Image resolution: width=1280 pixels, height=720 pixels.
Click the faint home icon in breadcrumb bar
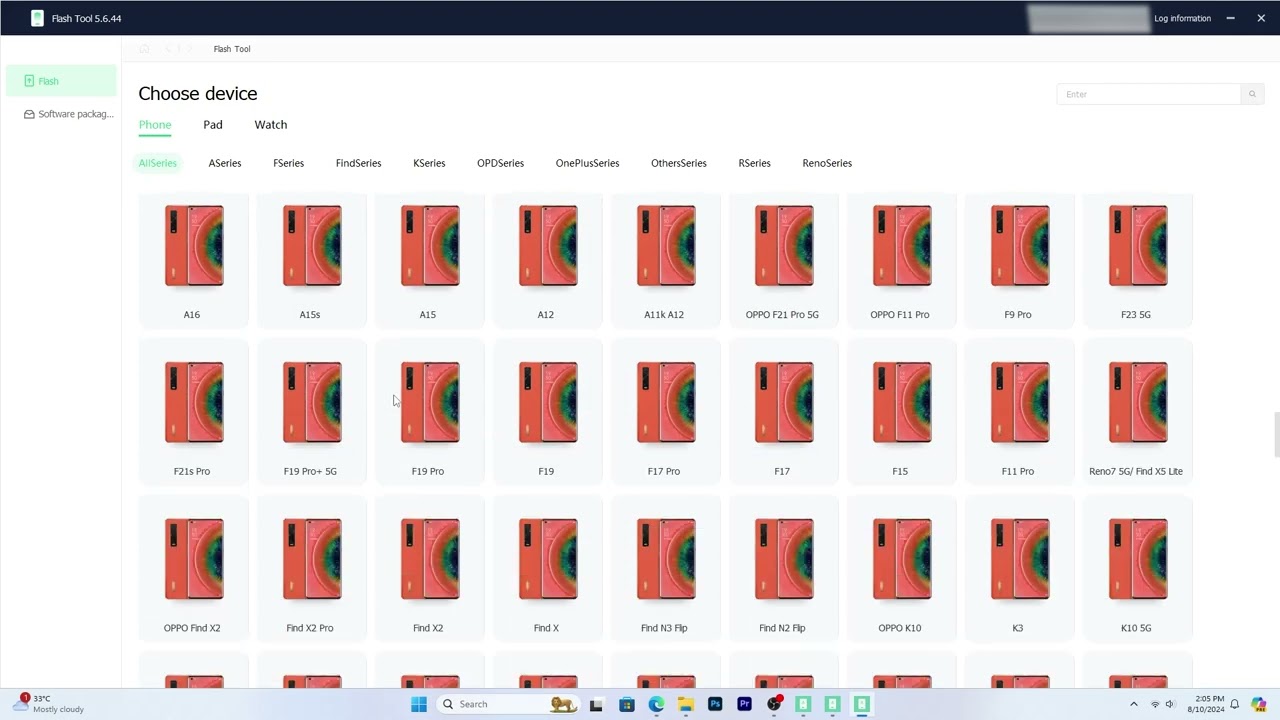[x=144, y=49]
